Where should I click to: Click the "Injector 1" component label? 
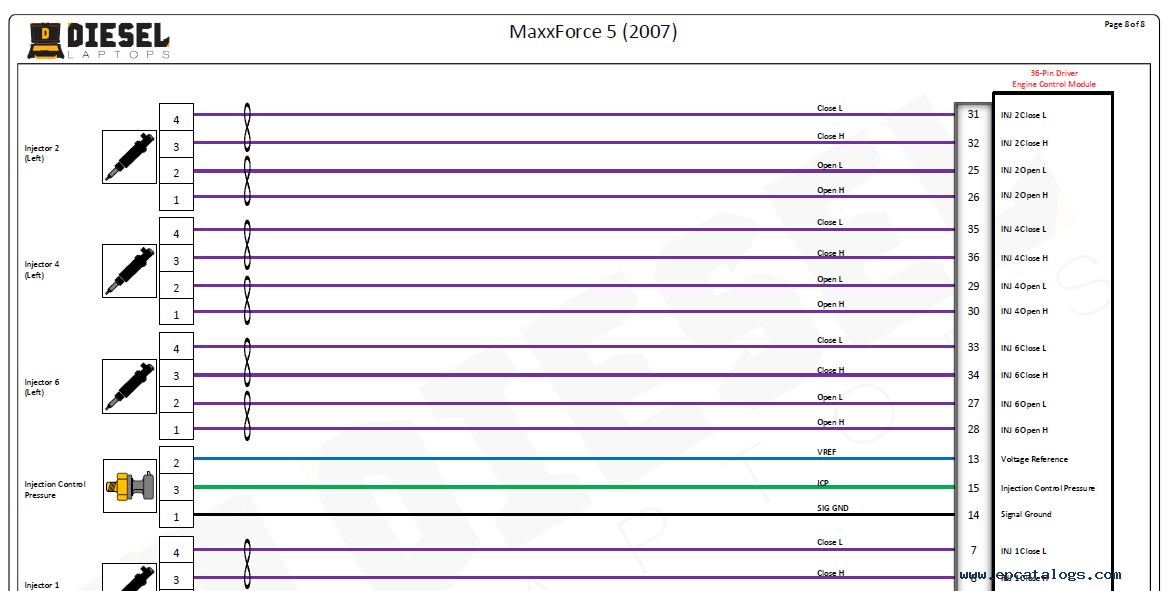[42, 585]
